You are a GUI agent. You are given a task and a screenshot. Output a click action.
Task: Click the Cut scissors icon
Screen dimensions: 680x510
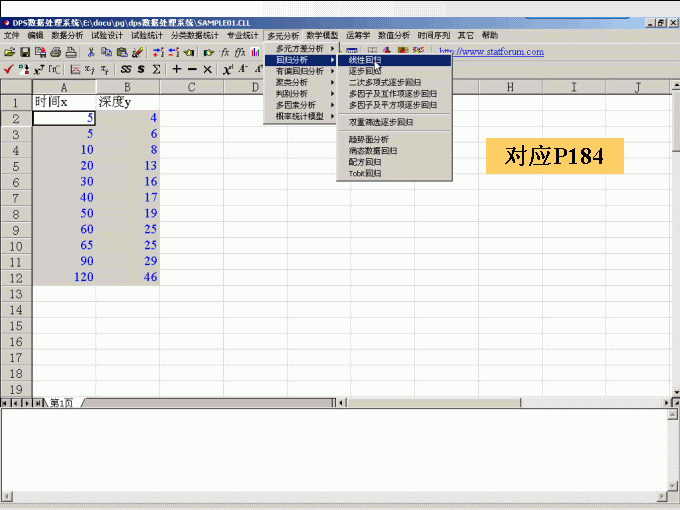91,52
